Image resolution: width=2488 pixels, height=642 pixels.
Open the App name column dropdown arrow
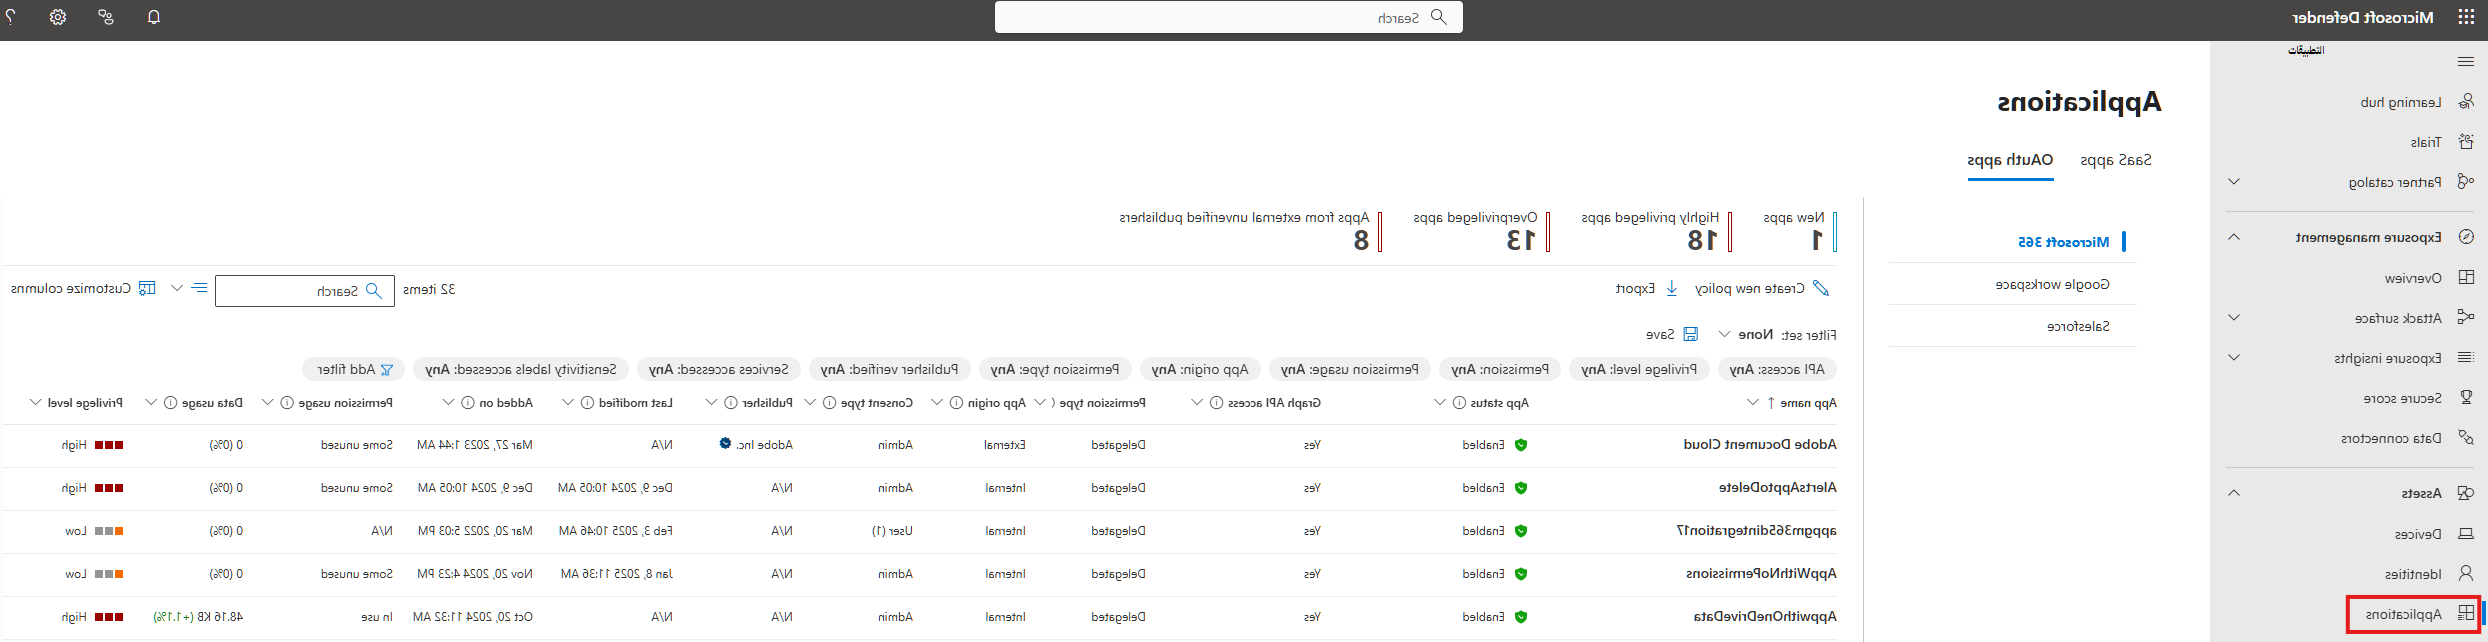1752,403
